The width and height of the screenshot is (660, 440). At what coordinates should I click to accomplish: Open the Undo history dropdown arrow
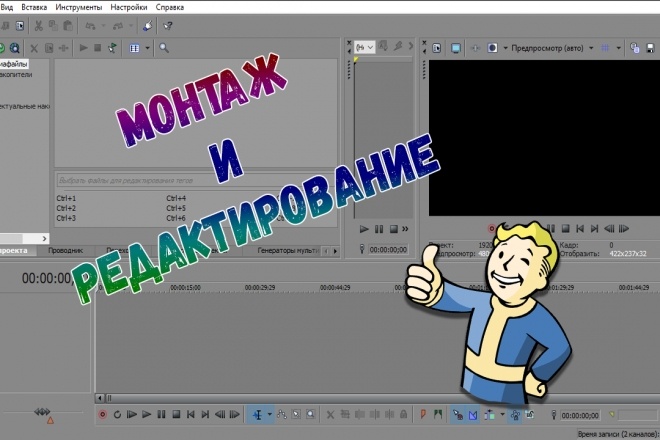tap(104, 26)
